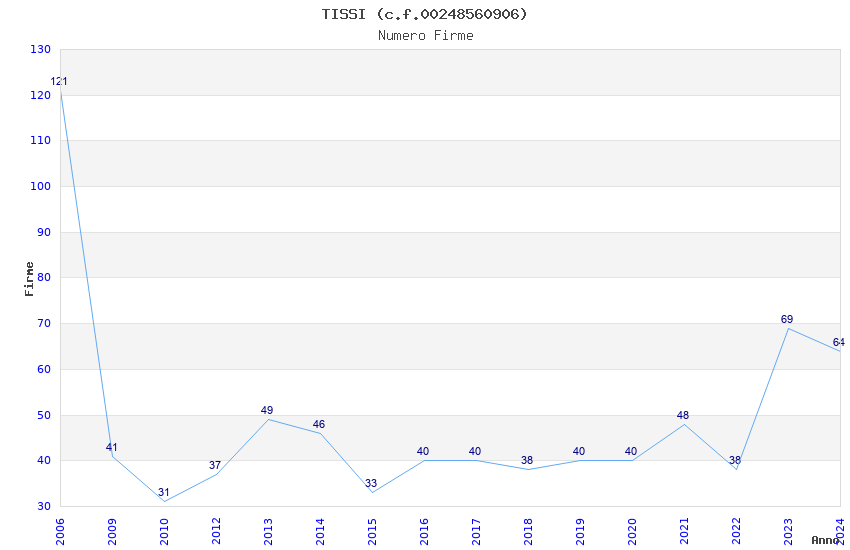This screenshot has width=850, height=550.
Task: Click the x-axis year label 2010
Action: (x=164, y=531)
